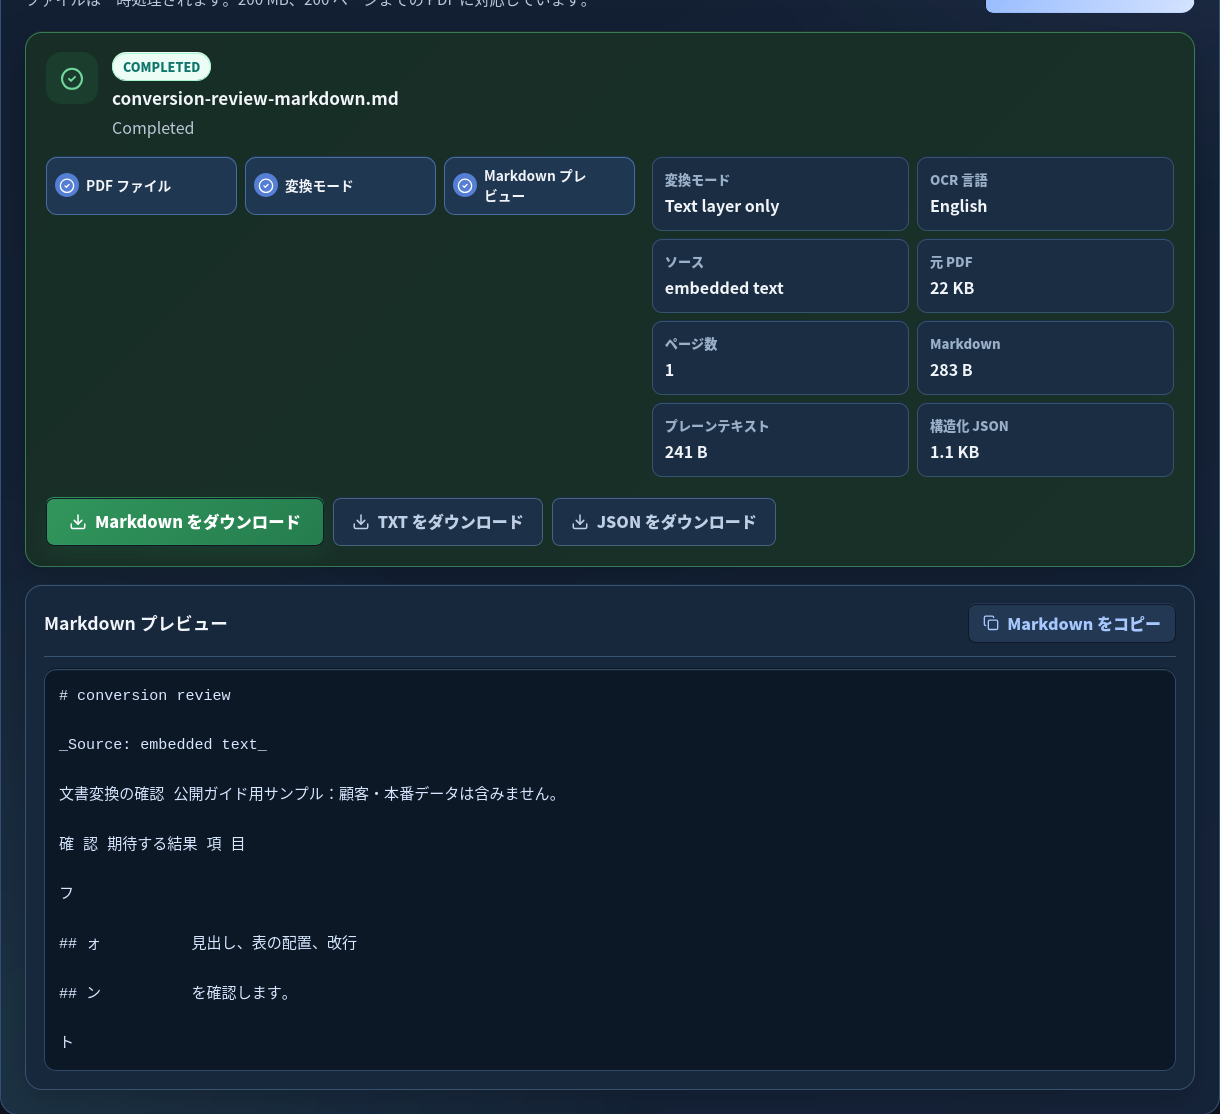Click the OCR 言語 English info card
The height and width of the screenshot is (1114, 1220).
point(1045,194)
